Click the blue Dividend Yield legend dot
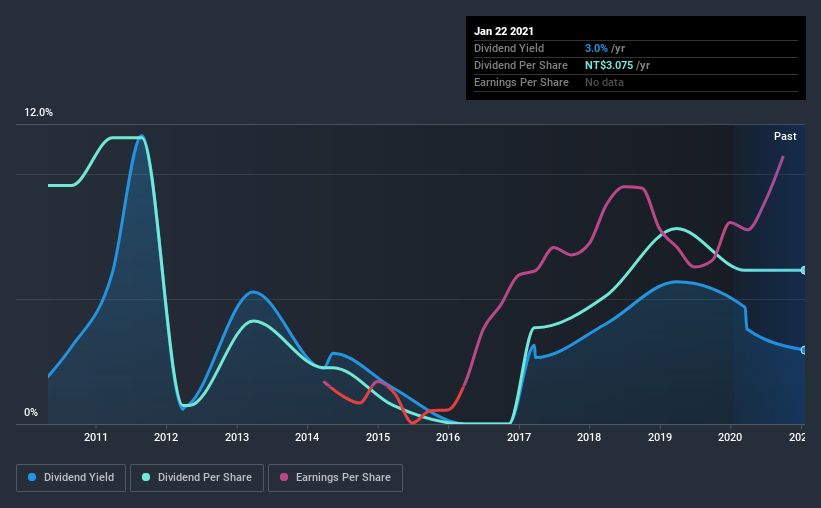Viewport: 821px width, 508px height. click(32, 477)
